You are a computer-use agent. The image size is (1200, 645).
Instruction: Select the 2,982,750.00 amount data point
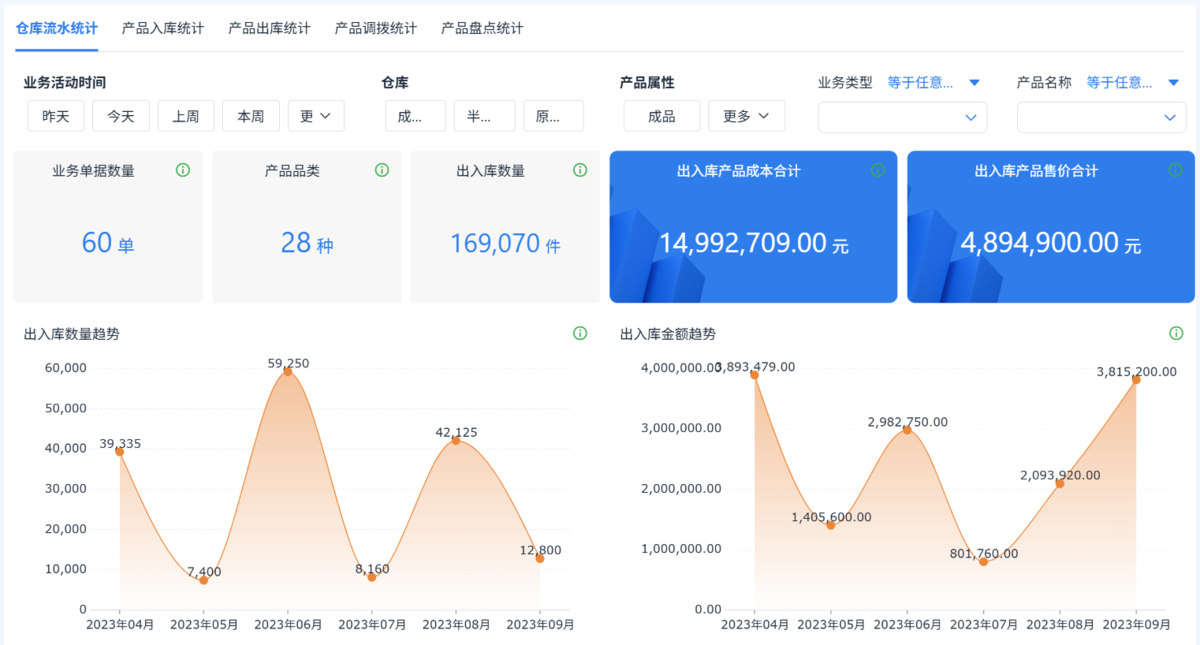click(907, 429)
